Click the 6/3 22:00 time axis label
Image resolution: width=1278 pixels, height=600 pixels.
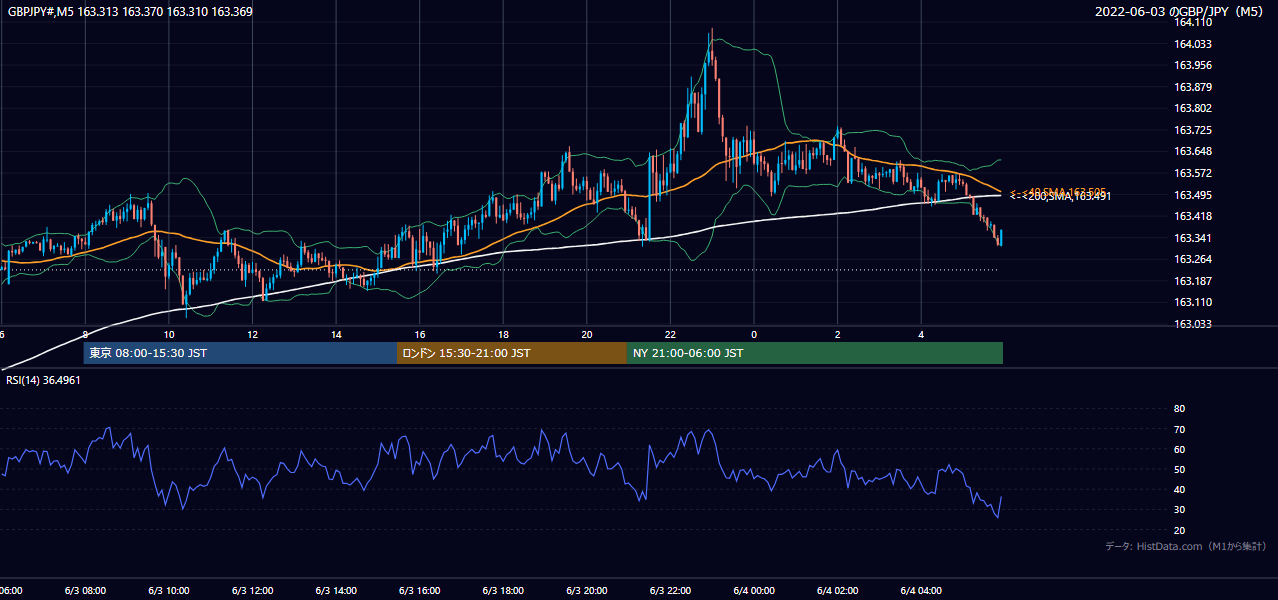[x=670, y=590]
